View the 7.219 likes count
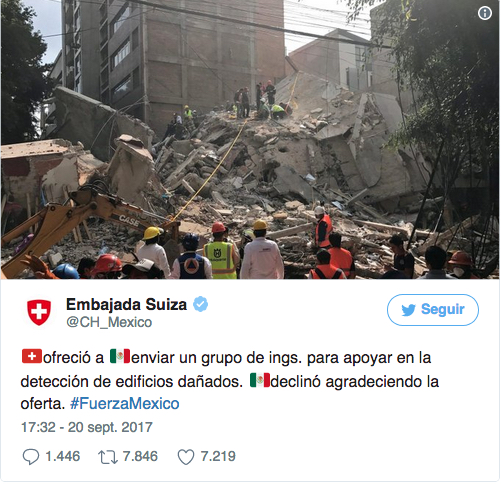Image resolution: width=501 pixels, height=484 pixels. click(x=218, y=456)
